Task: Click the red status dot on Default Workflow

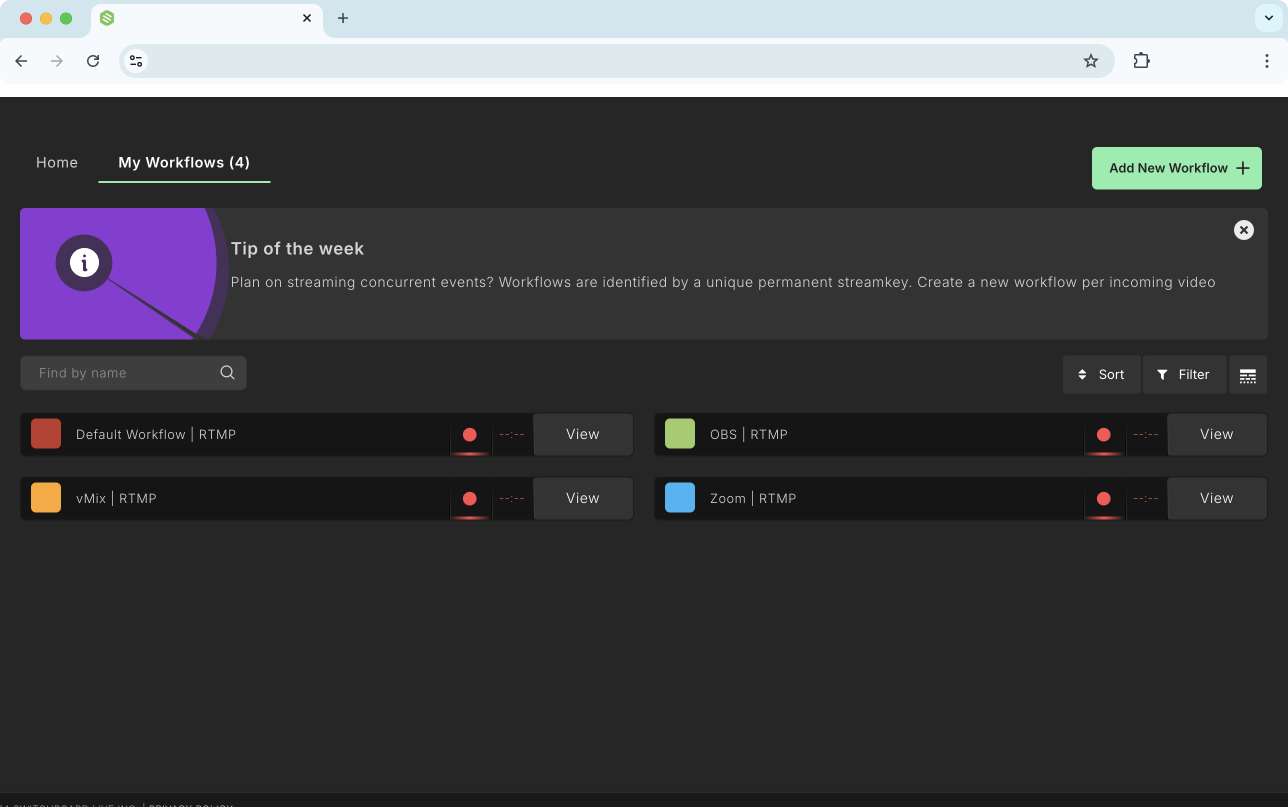Action: pos(470,434)
